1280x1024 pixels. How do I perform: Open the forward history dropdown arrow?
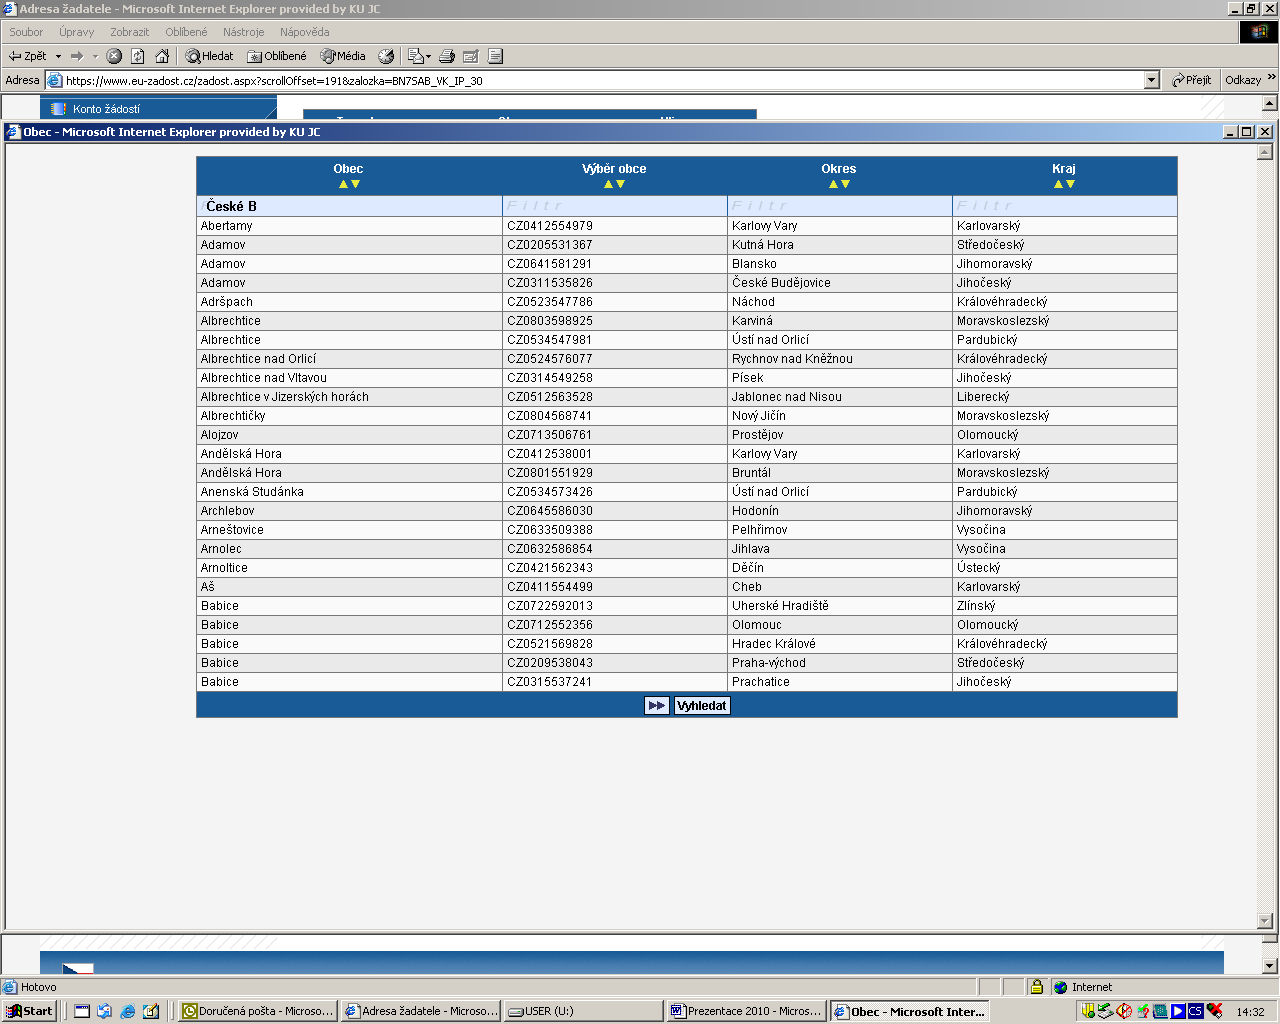pos(95,56)
